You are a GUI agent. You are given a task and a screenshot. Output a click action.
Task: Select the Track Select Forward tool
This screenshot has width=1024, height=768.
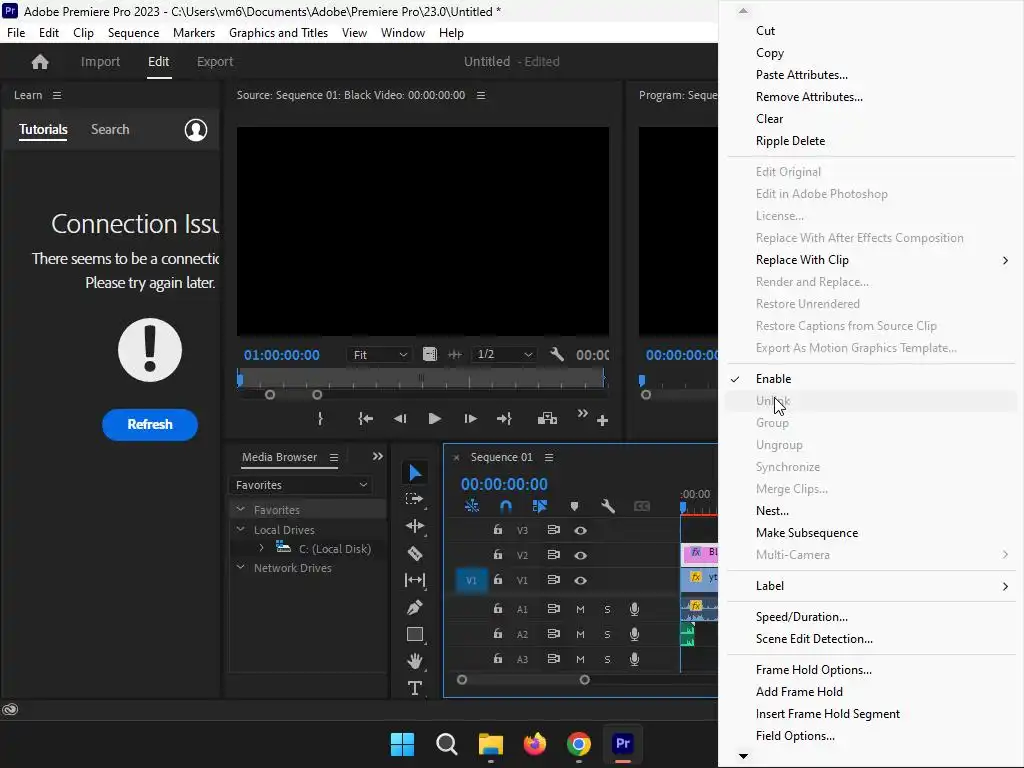tap(415, 499)
